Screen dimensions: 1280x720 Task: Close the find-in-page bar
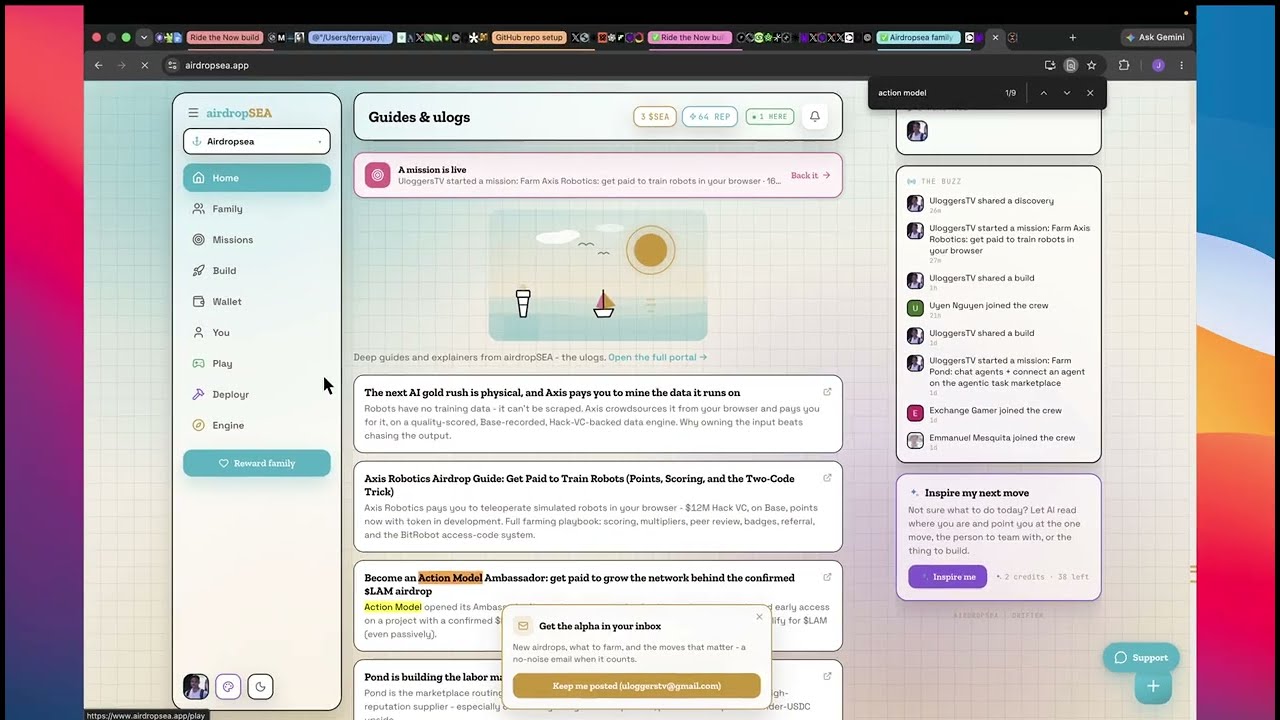pyautogui.click(x=1090, y=93)
